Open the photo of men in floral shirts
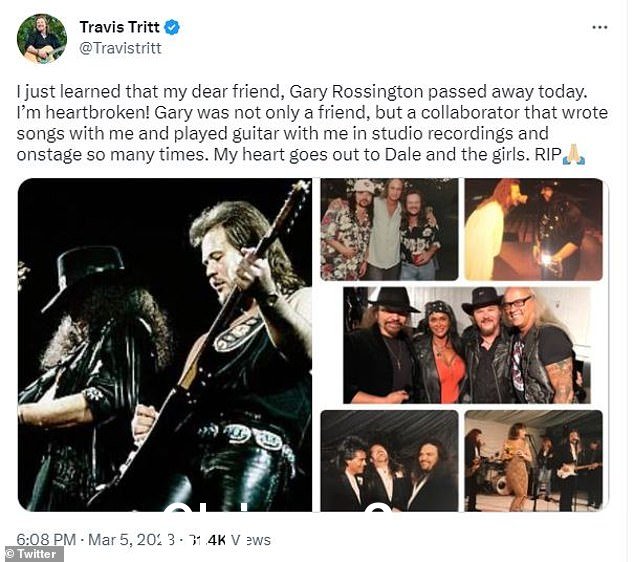This screenshot has width=634, height=562. (389, 229)
